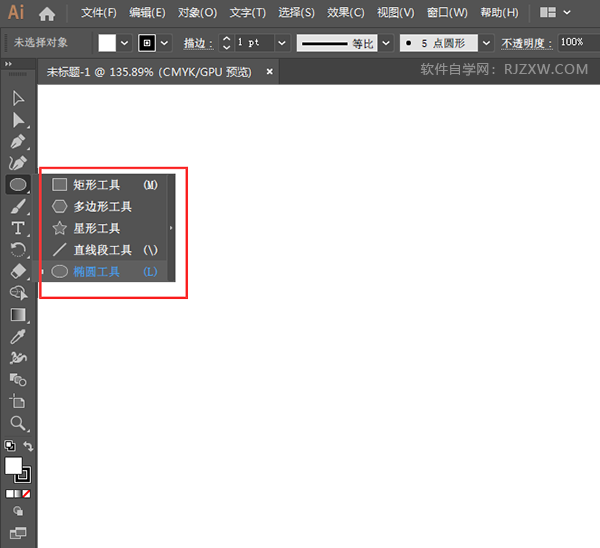Change the screen mode
This screenshot has height=548, width=600.
point(18,533)
